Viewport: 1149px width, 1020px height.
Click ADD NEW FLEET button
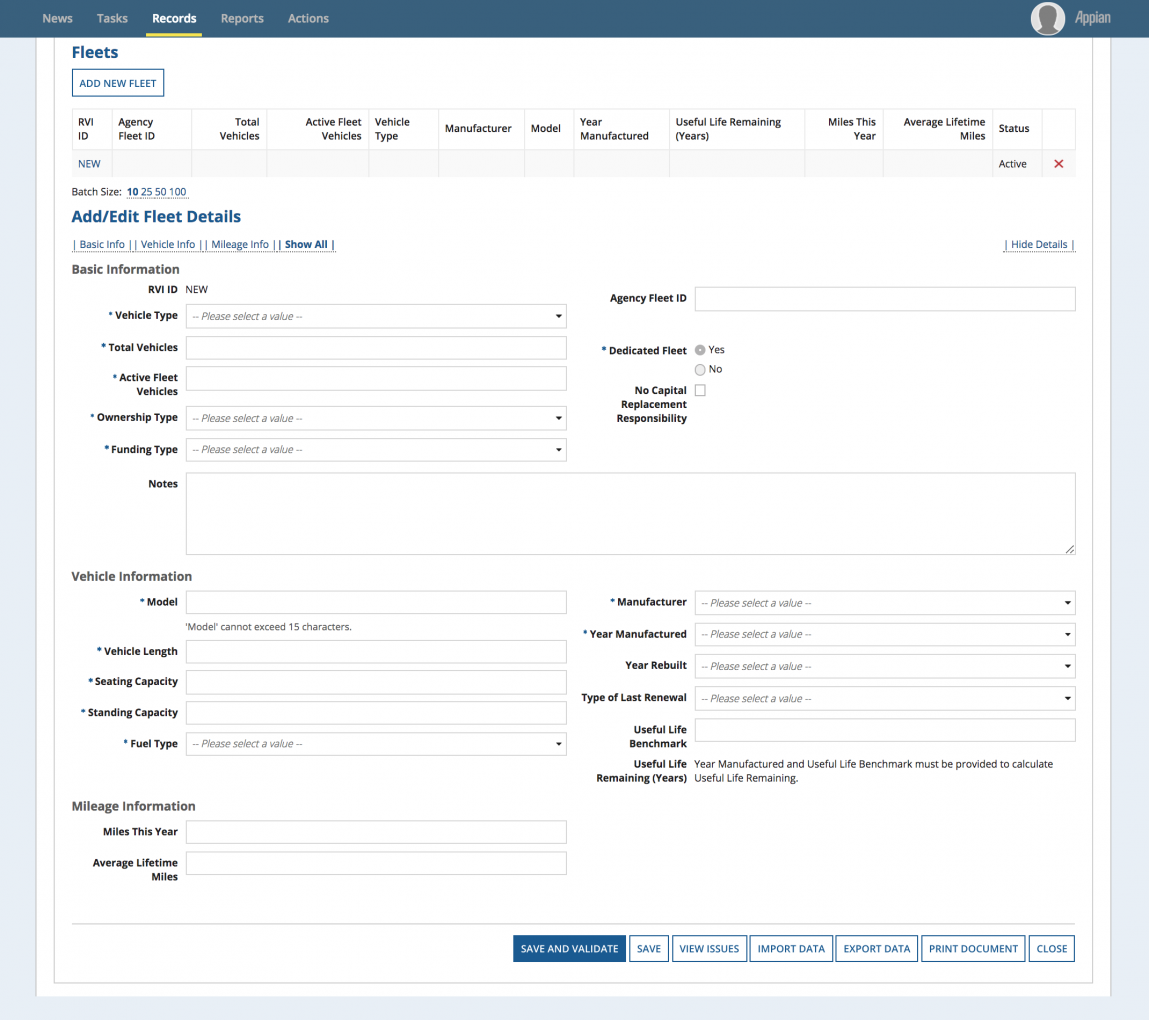pyautogui.click(x=118, y=83)
